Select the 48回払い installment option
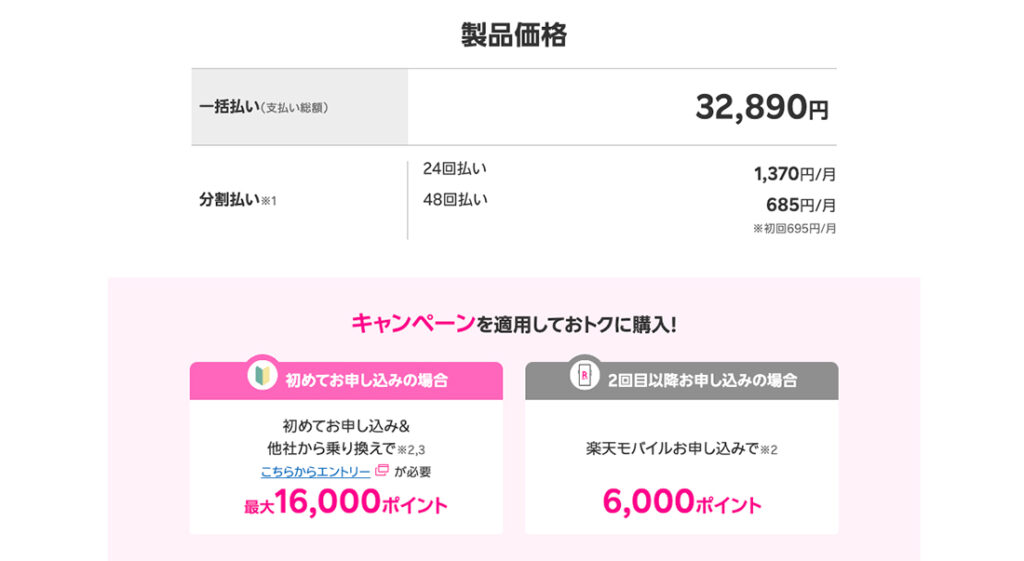Image resolution: width=1024 pixels, height=561 pixels. (x=455, y=199)
